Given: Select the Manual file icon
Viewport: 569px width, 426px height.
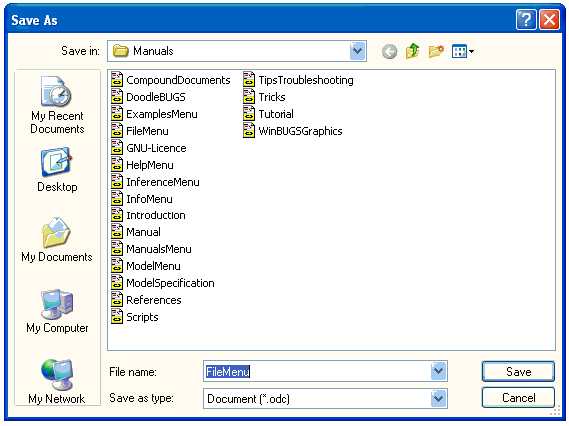Looking at the screenshot, I should pos(117,232).
